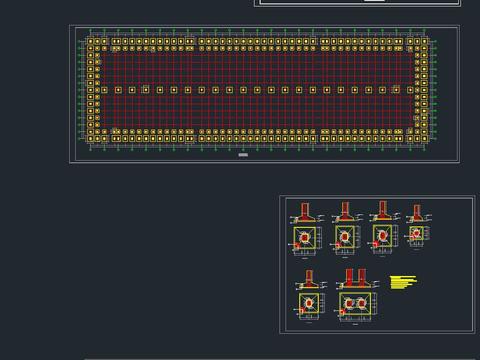
Task: Select the second footing plan in the top row
Action: click(x=345, y=236)
